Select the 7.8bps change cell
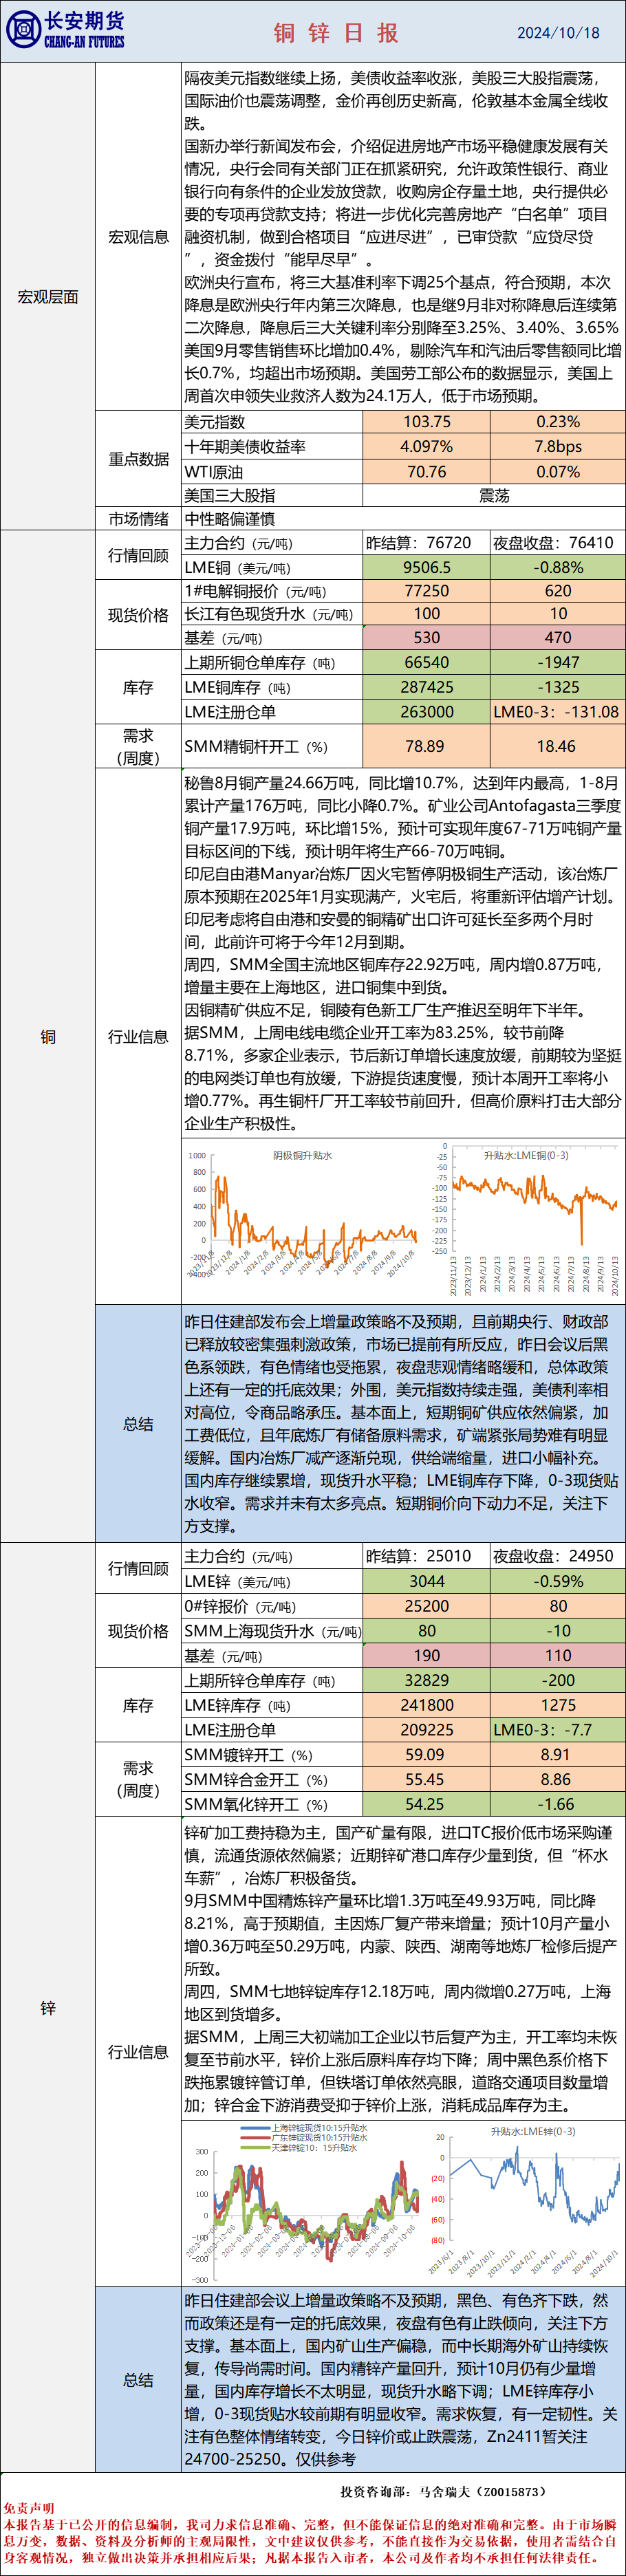The width and height of the screenshot is (626, 2576). click(558, 447)
